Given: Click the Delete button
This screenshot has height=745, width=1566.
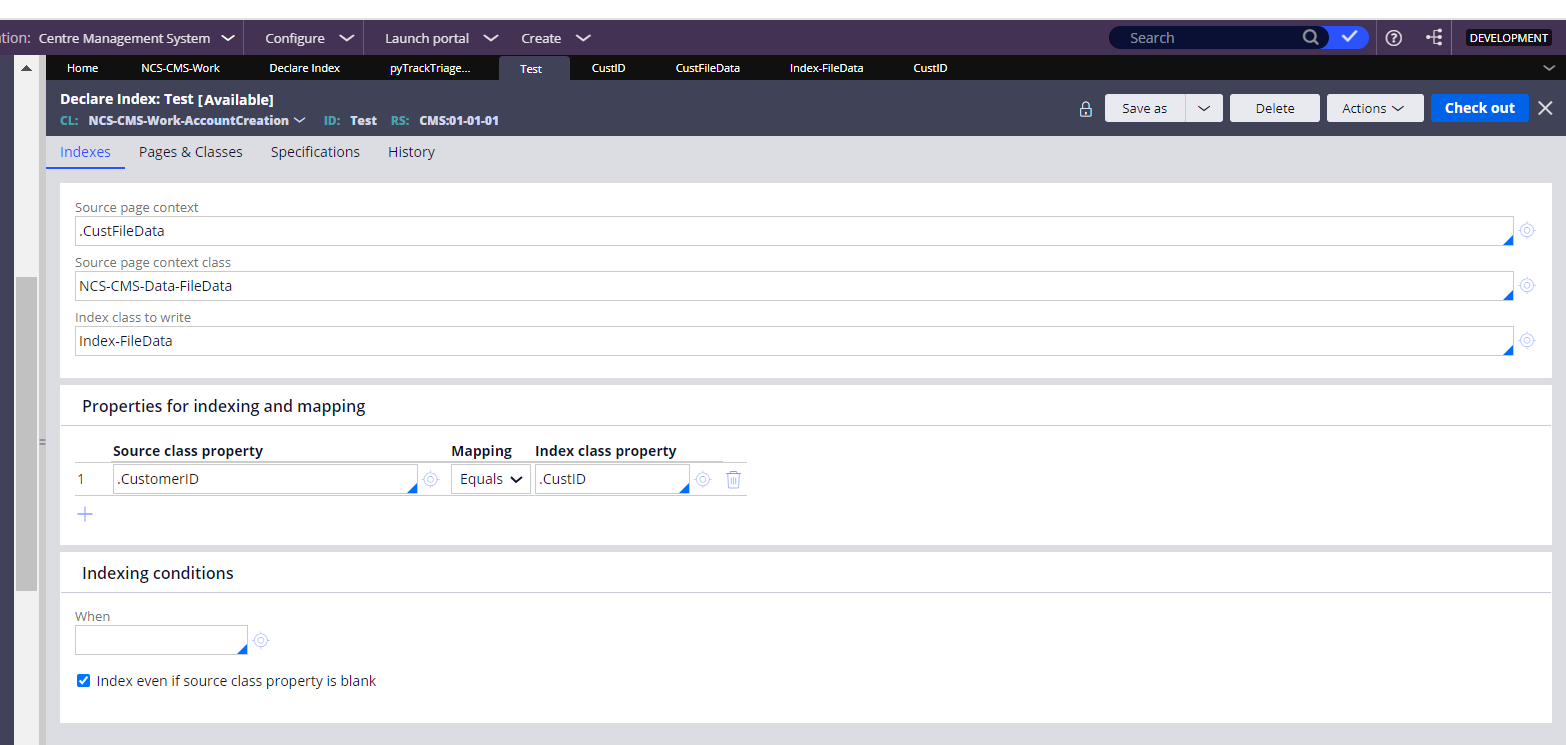Looking at the screenshot, I should pyautogui.click(x=1275, y=108).
